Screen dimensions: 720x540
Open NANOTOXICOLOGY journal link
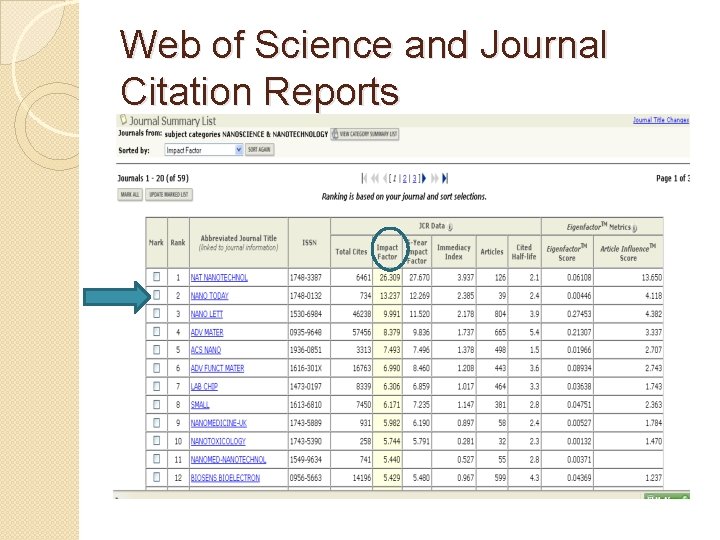pyautogui.click(x=218, y=441)
